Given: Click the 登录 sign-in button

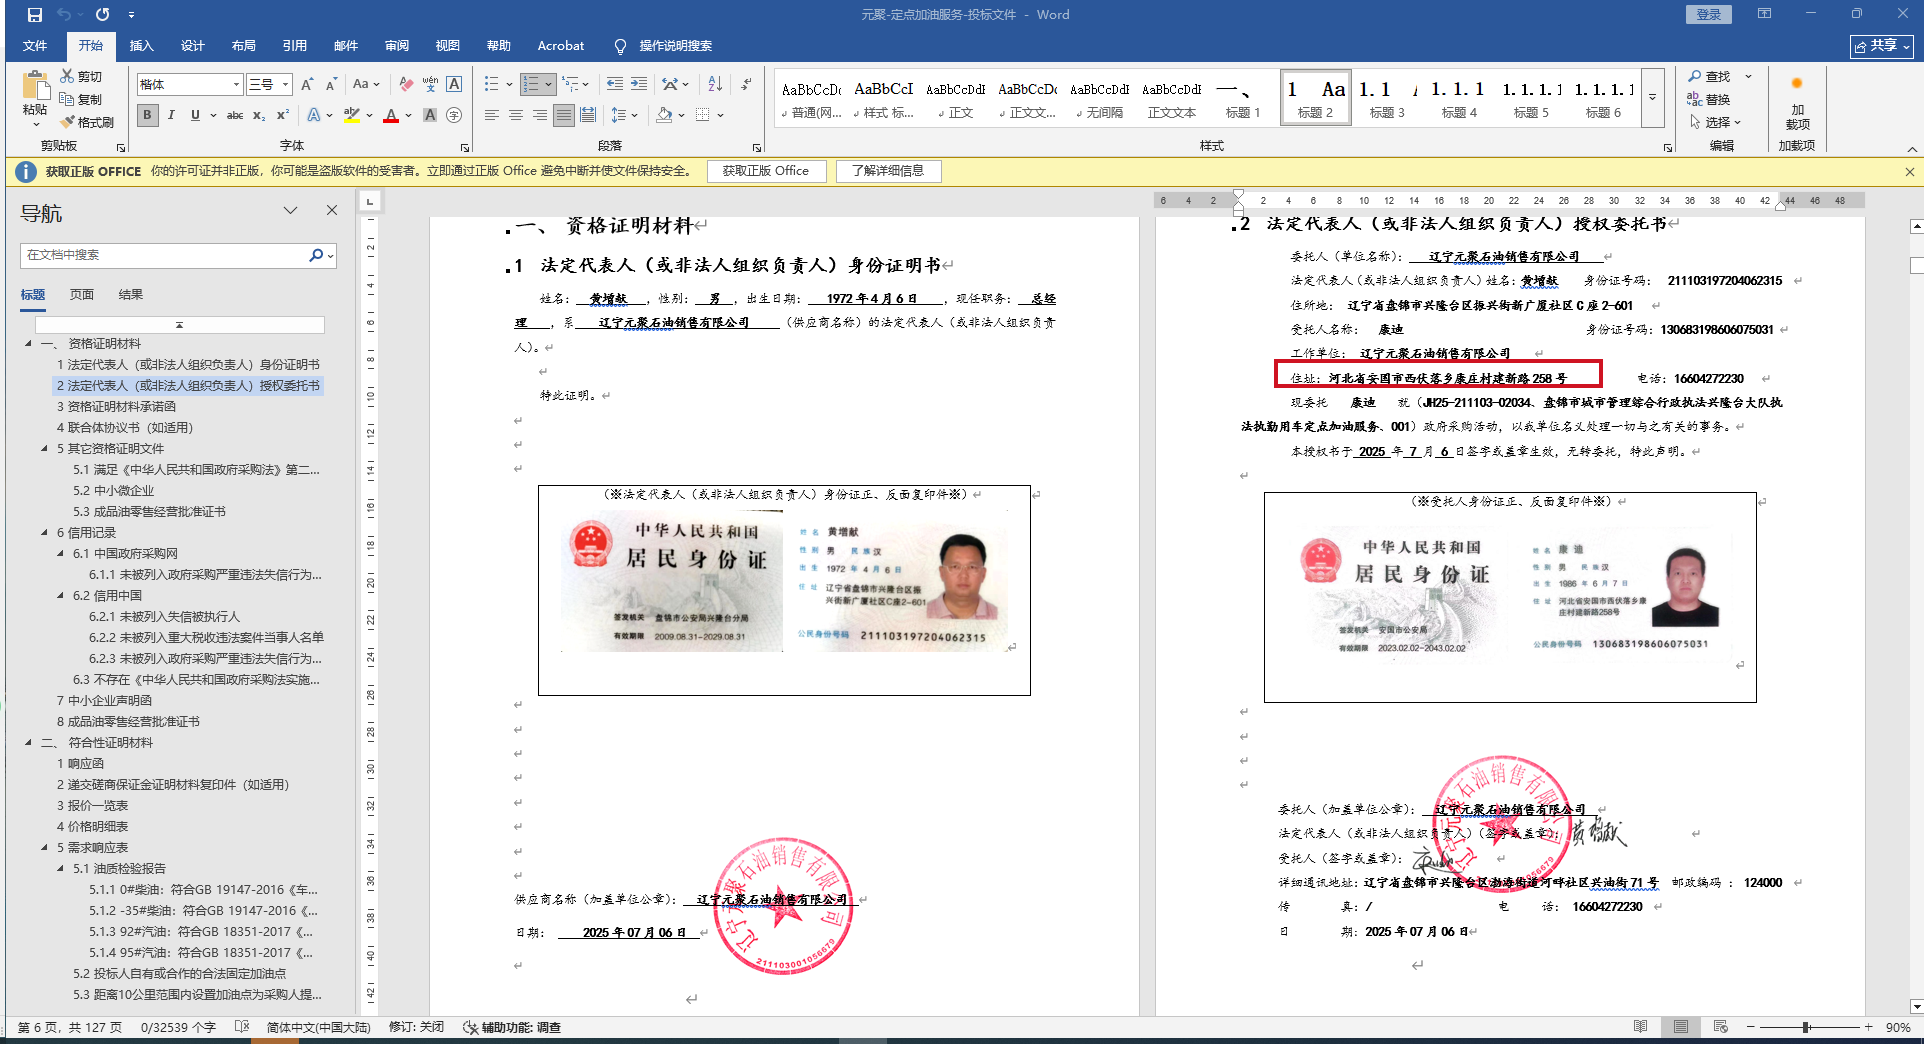Looking at the screenshot, I should tap(1709, 15).
